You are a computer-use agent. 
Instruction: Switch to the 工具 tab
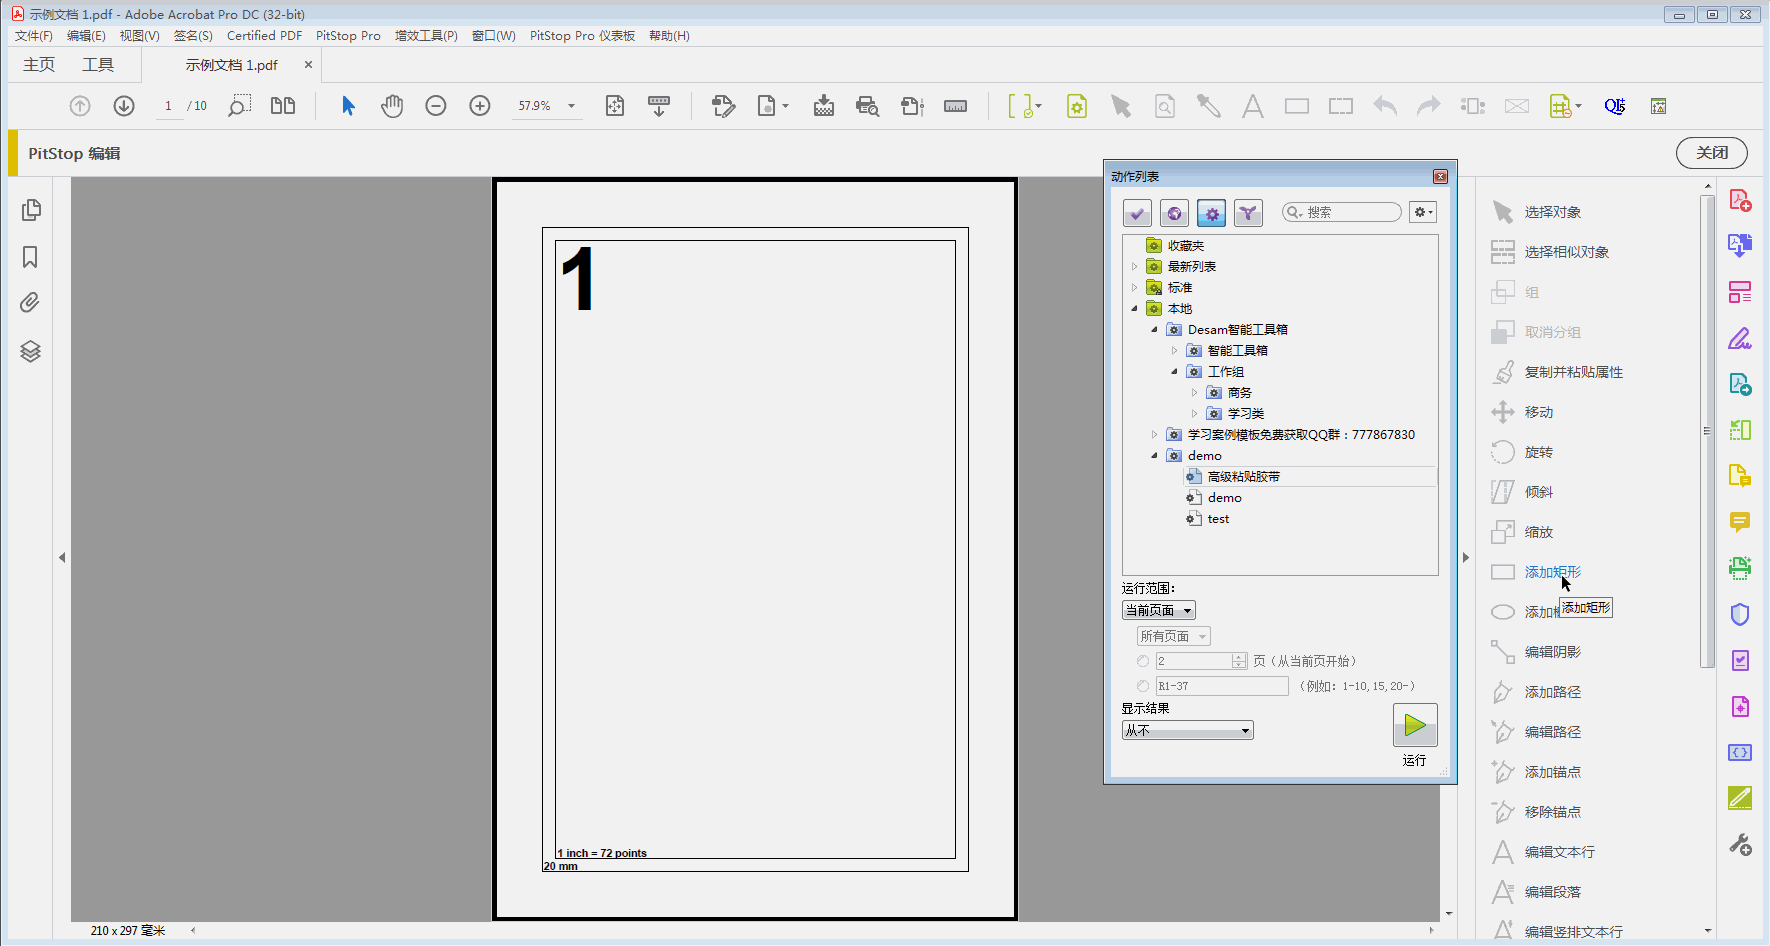98,65
